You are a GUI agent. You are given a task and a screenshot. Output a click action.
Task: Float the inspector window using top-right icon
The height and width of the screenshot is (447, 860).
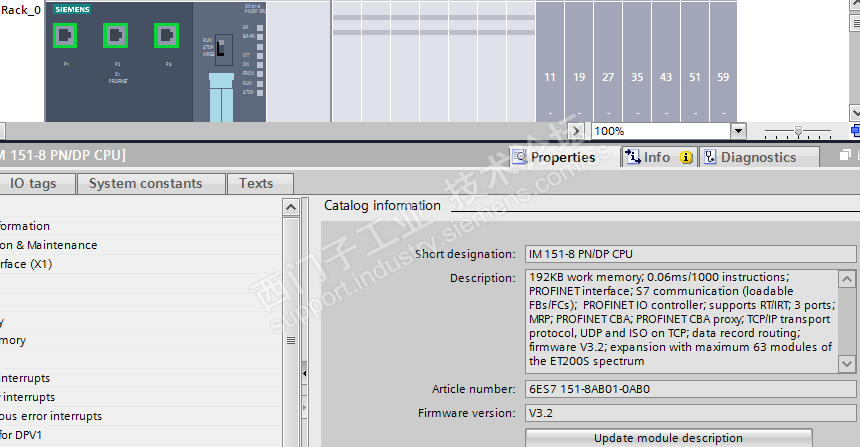(845, 155)
